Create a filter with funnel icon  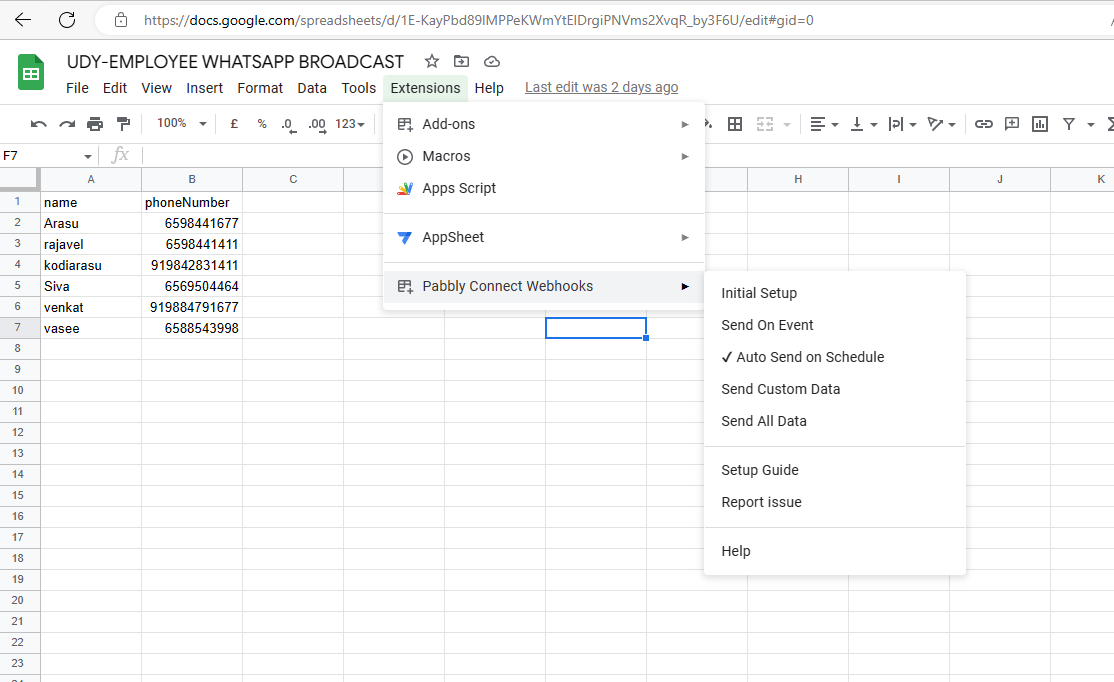(1069, 124)
